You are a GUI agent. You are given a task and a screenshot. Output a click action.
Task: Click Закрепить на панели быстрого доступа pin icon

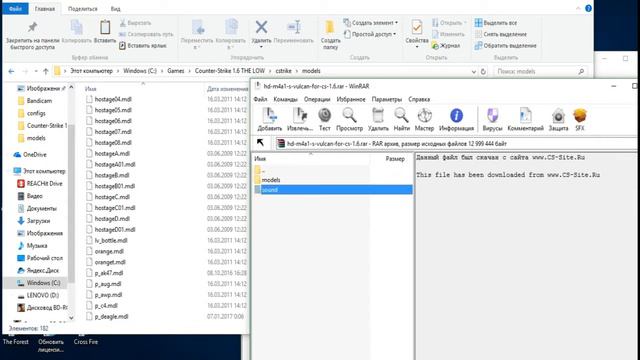[x=32, y=27]
